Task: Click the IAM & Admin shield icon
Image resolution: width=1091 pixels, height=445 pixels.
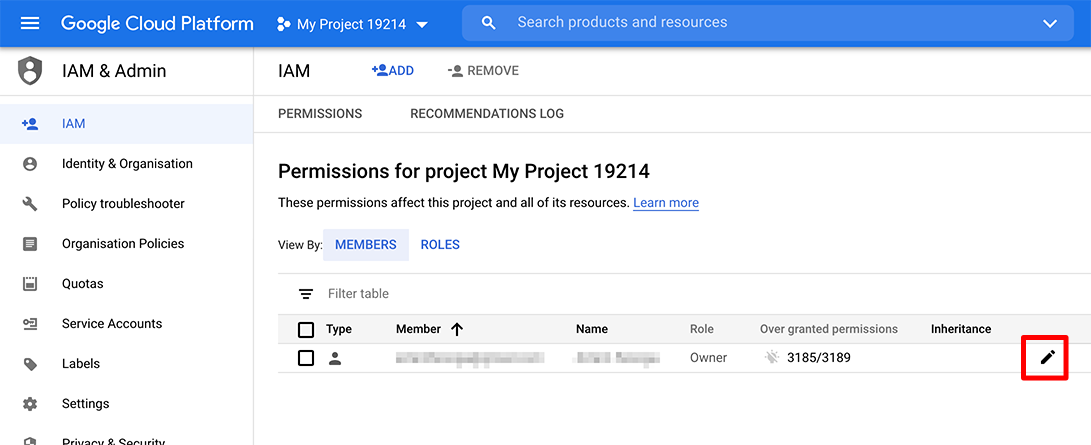Action: coord(30,71)
